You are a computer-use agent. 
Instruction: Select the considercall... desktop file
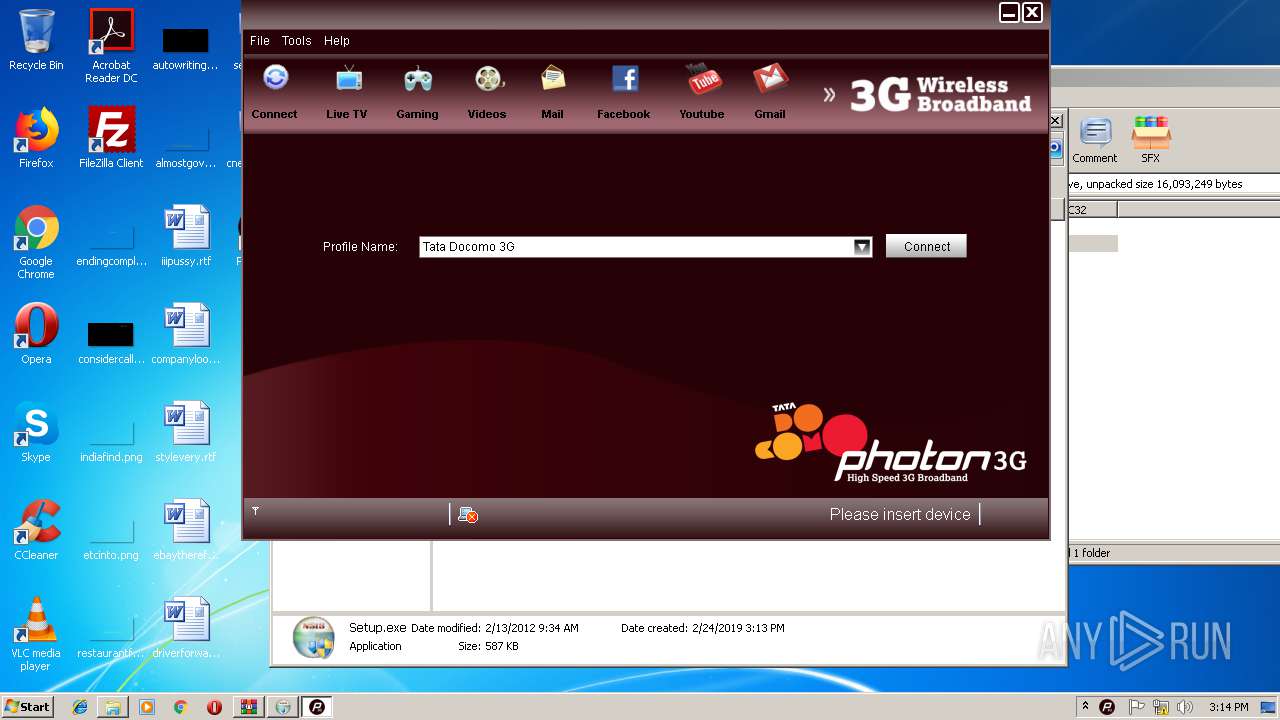coord(111,340)
